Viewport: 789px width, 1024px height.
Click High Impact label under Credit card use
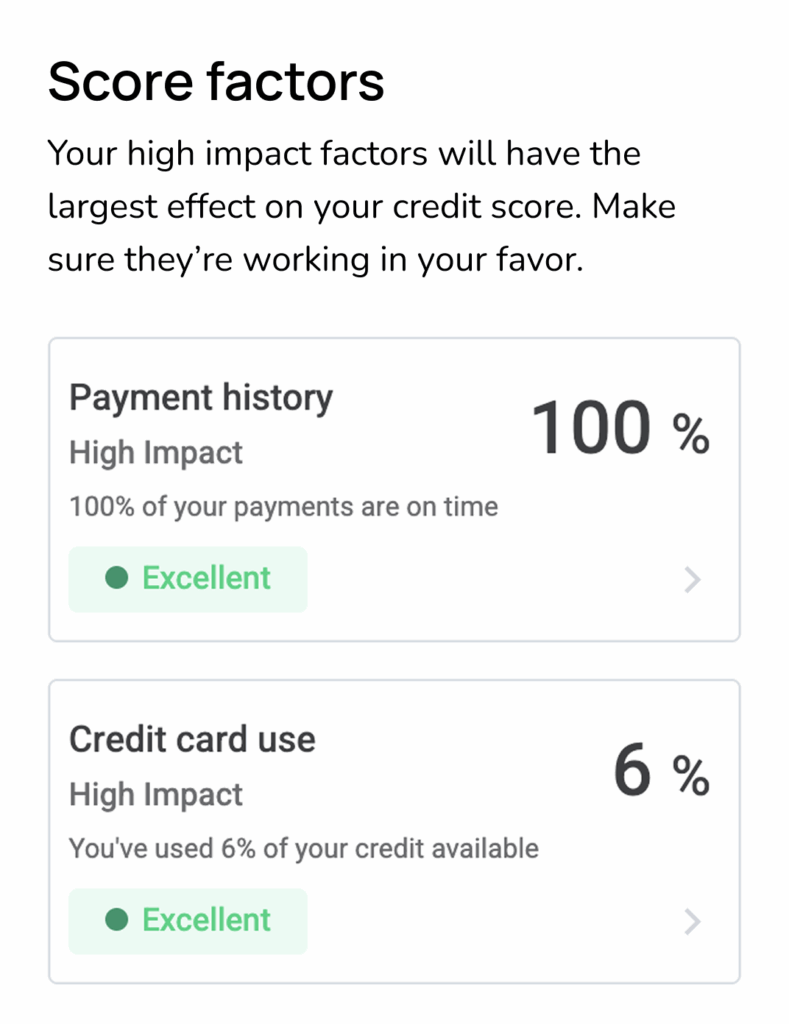(156, 795)
